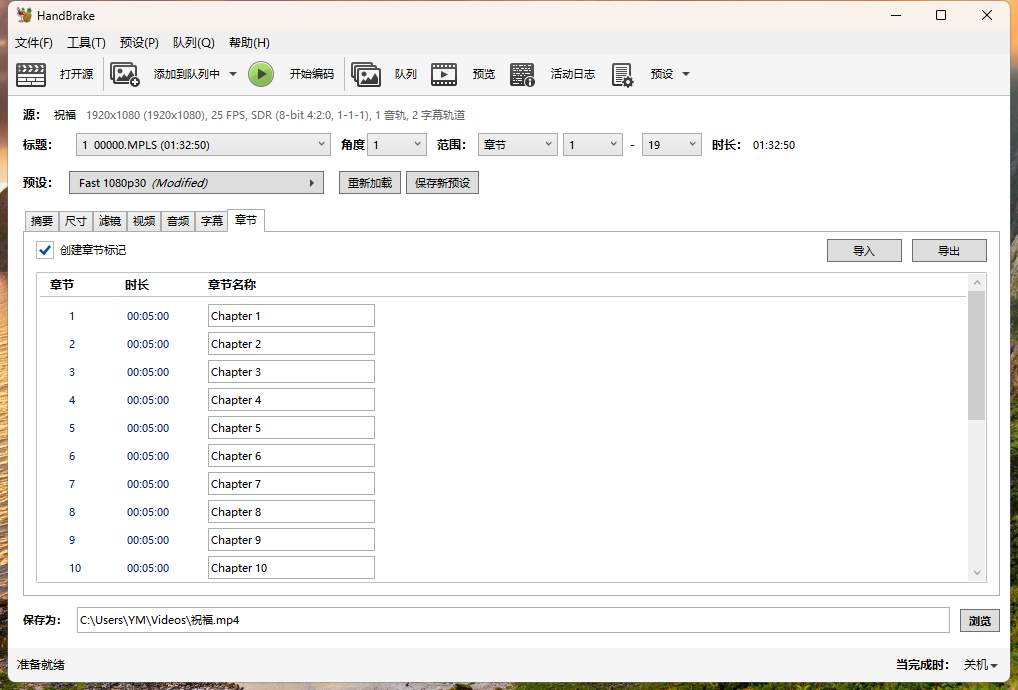Click the Chapter 4 name field

[292, 400]
